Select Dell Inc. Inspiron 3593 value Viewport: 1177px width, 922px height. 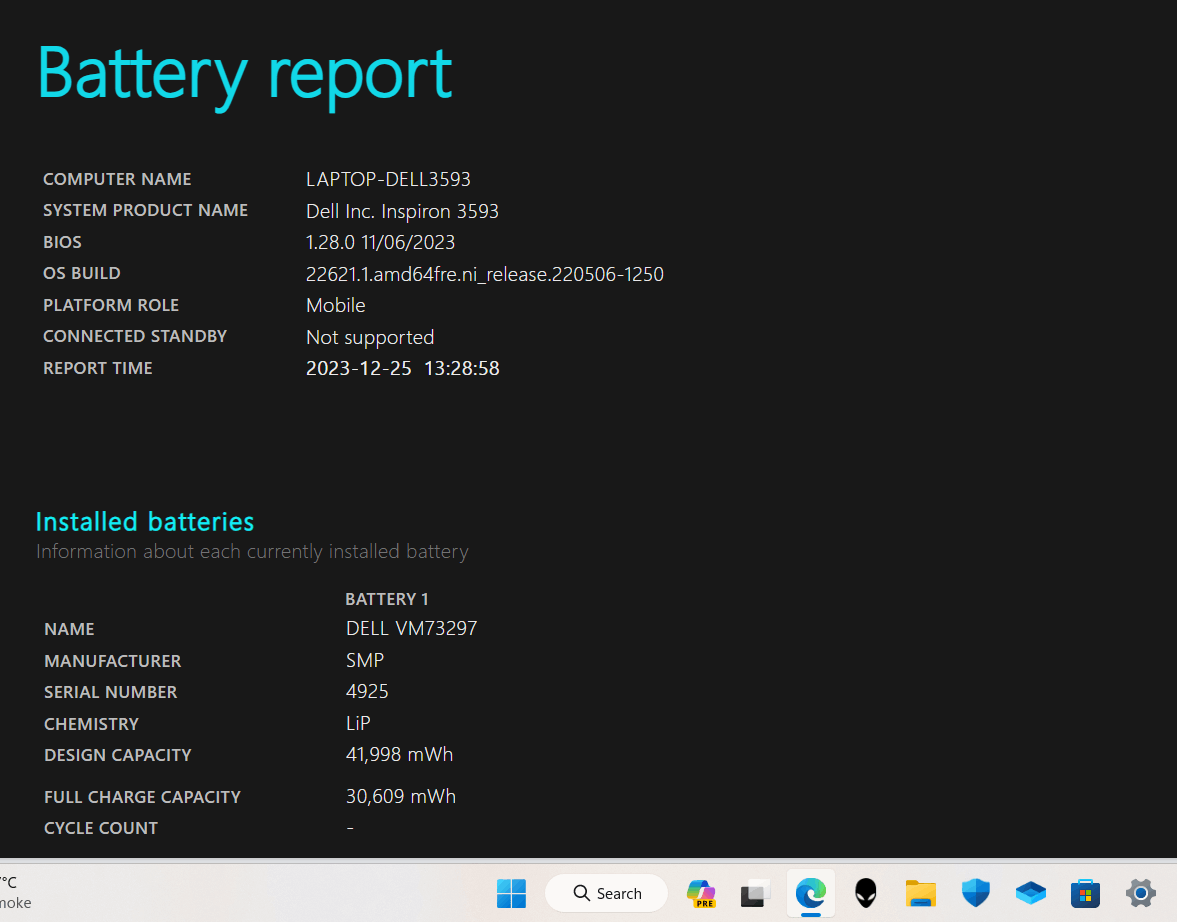[x=402, y=211]
